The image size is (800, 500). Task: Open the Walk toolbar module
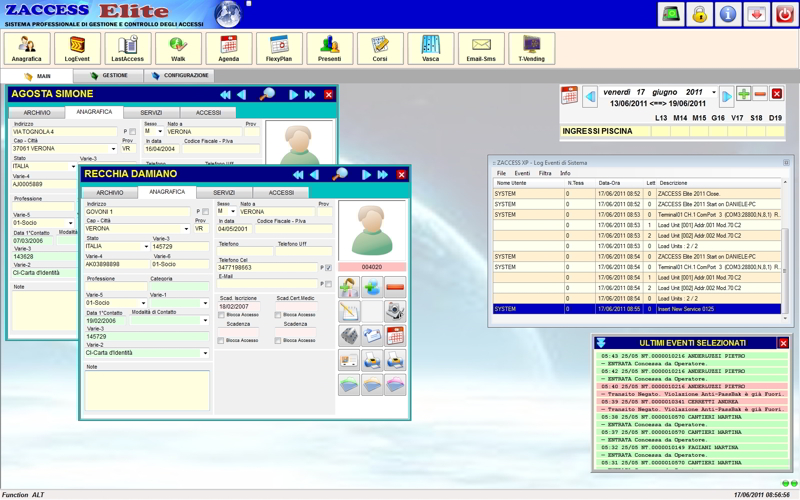[x=178, y=48]
